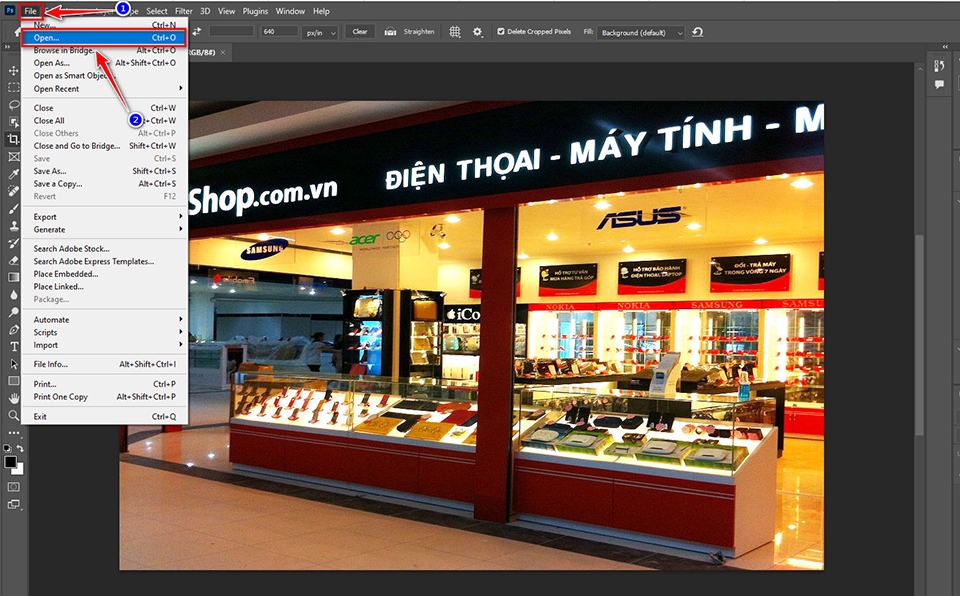960x596 pixels.
Task: Expand the Export submenu
Action: click(105, 217)
